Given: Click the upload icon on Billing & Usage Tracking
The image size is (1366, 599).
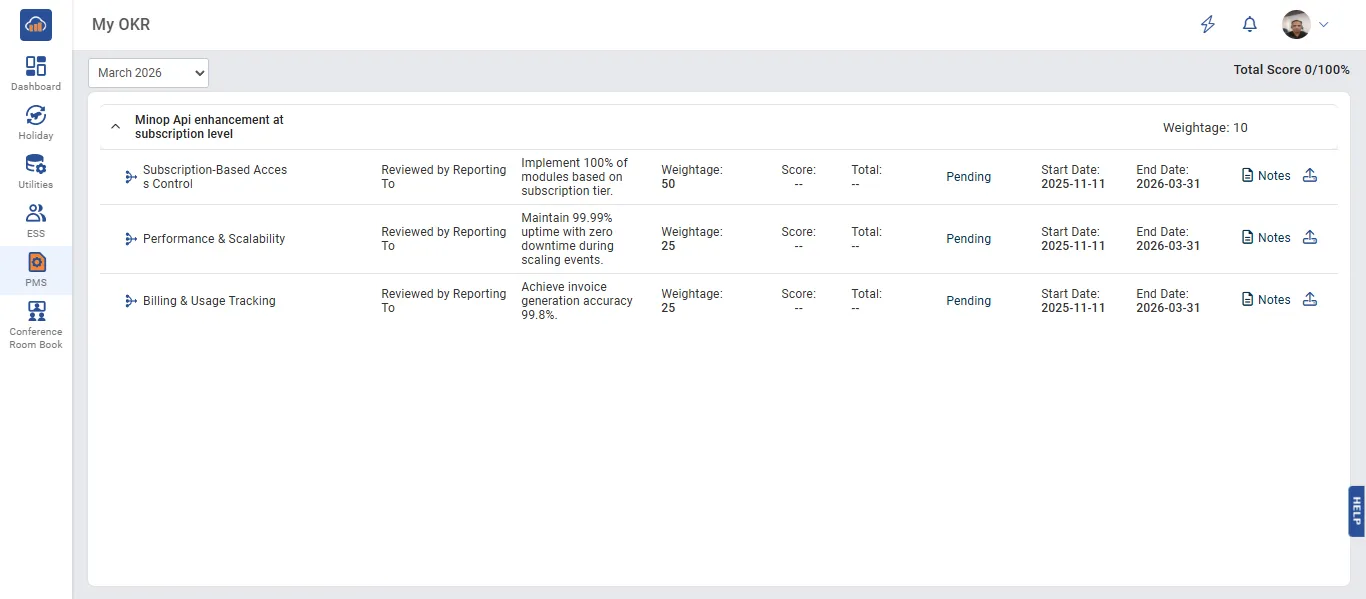Looking at the screenshot, I should (x=1311, y=300).
